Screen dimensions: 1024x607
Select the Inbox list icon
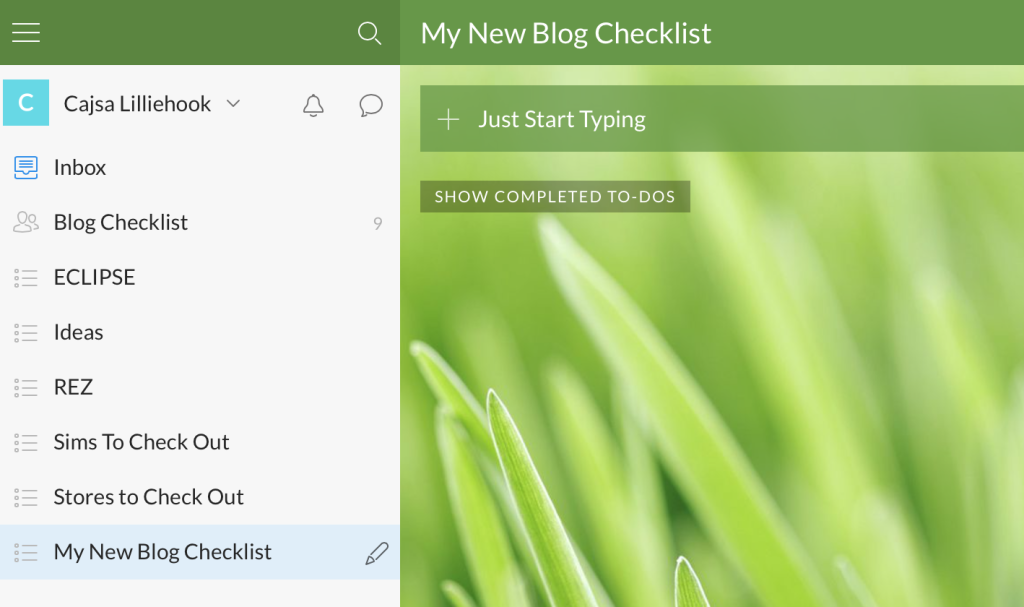[x=27, y=167]
